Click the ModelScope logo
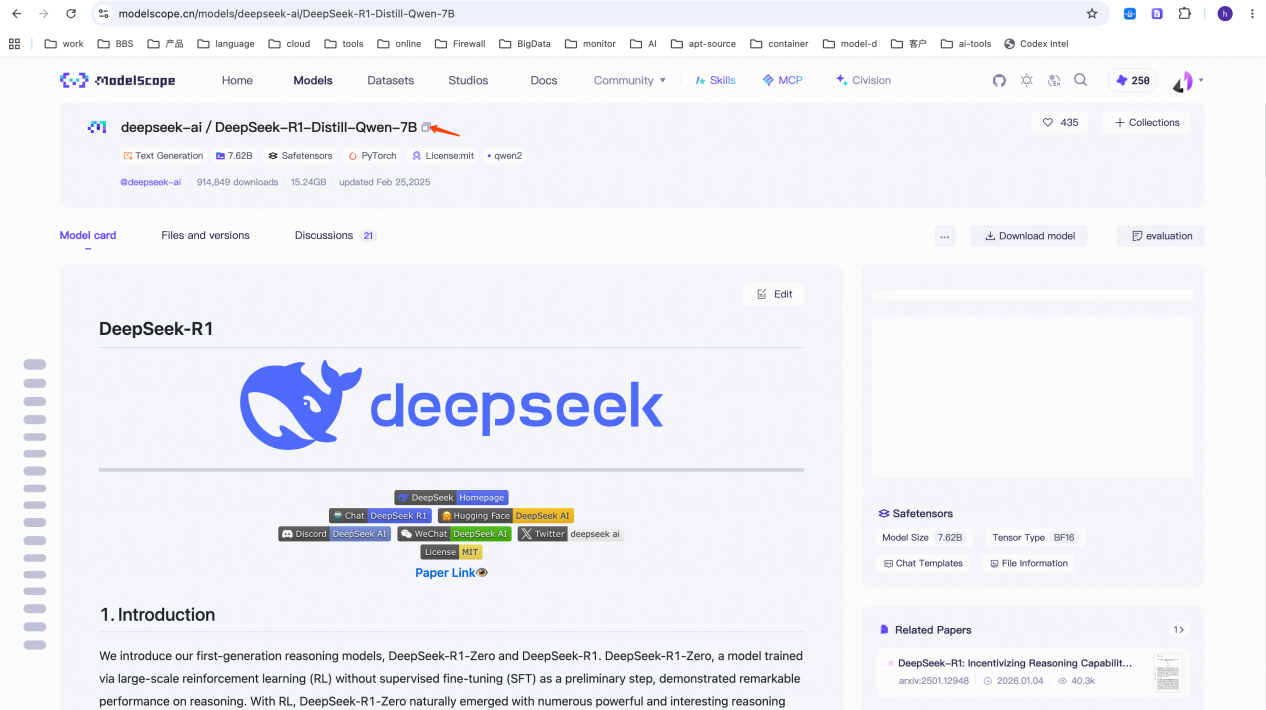 click(117, 80)
